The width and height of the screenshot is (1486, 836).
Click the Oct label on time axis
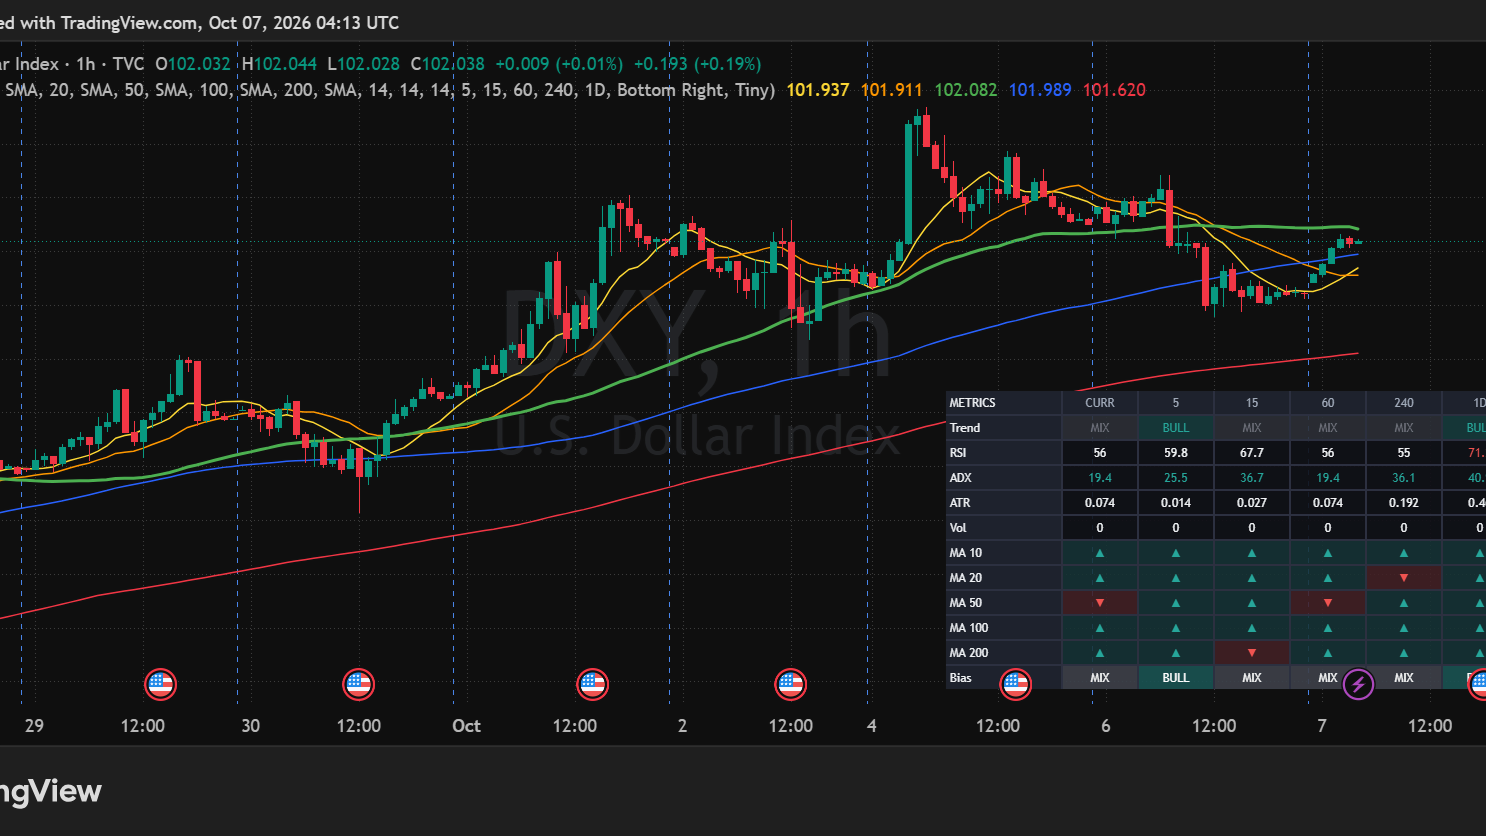coord(466,726)
